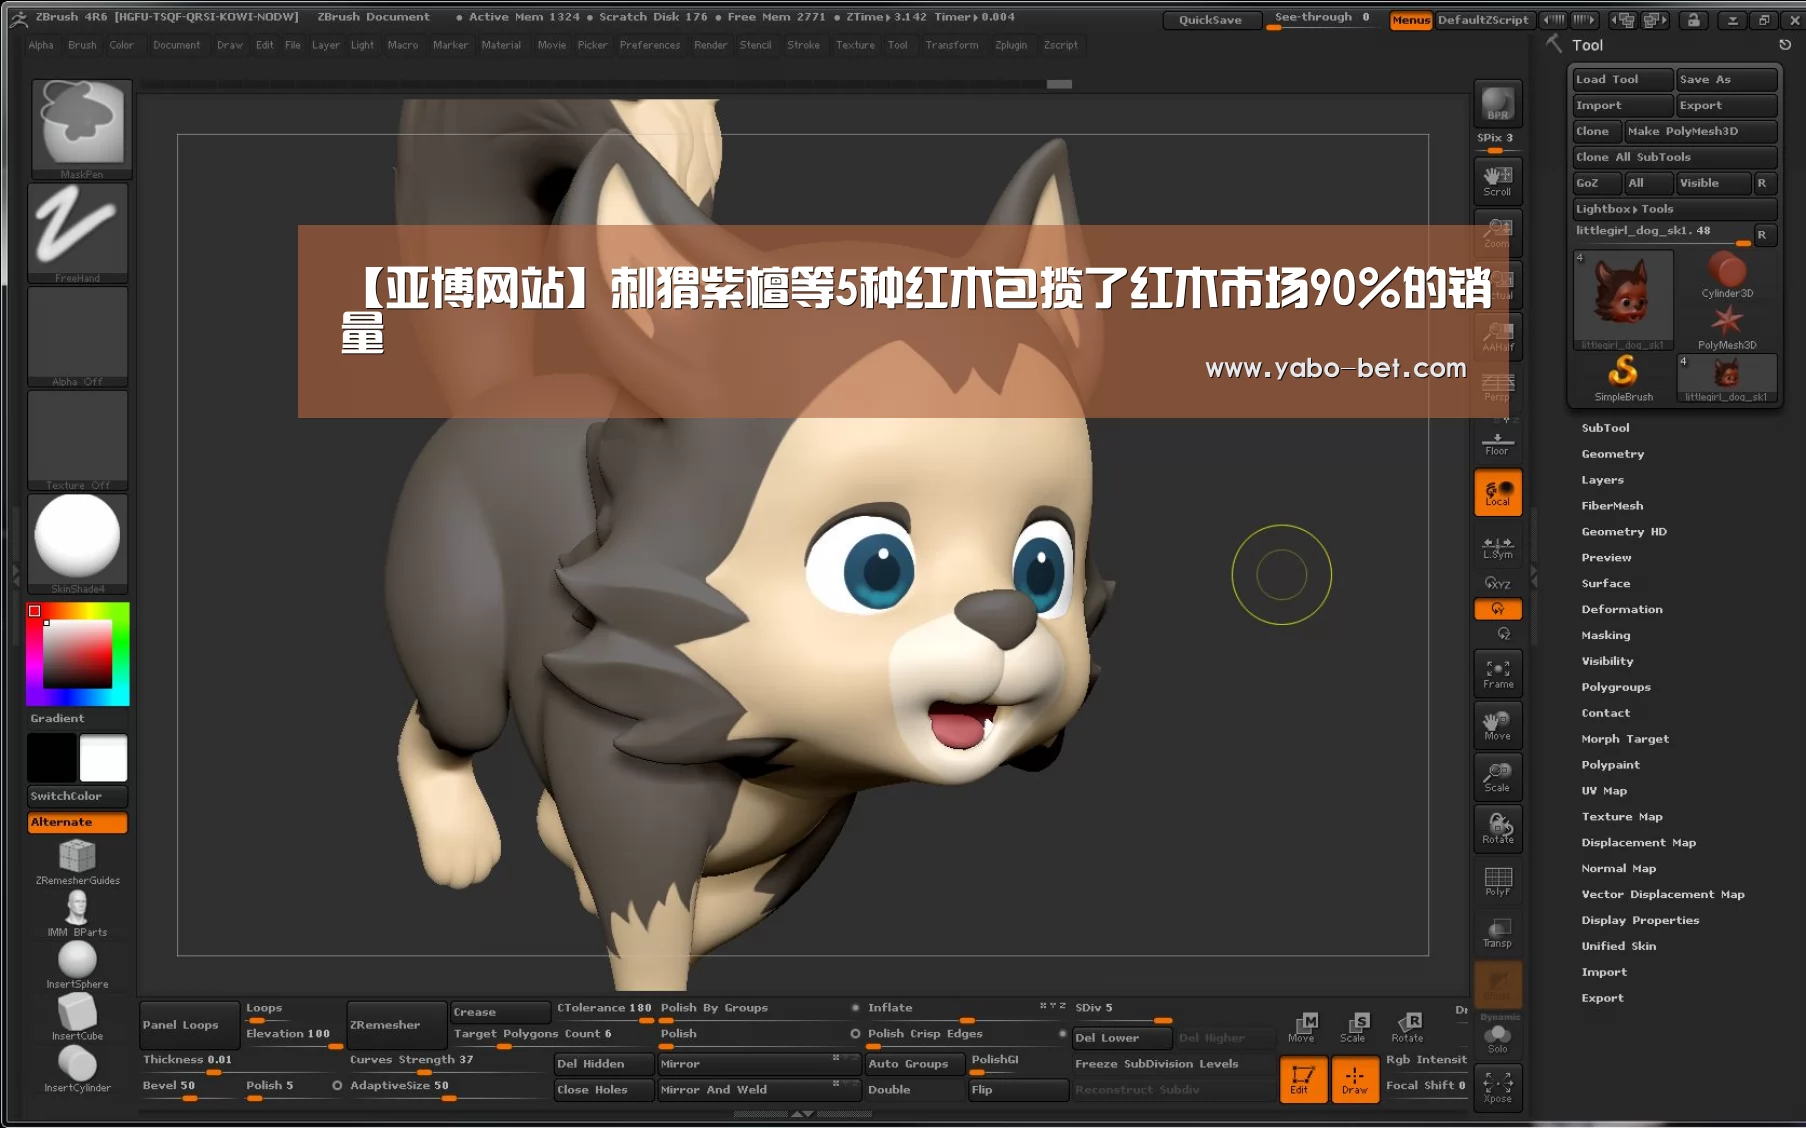Click the Frame view icon
This screenshot has height=1128, width=1806.
tap(1497, 674)
